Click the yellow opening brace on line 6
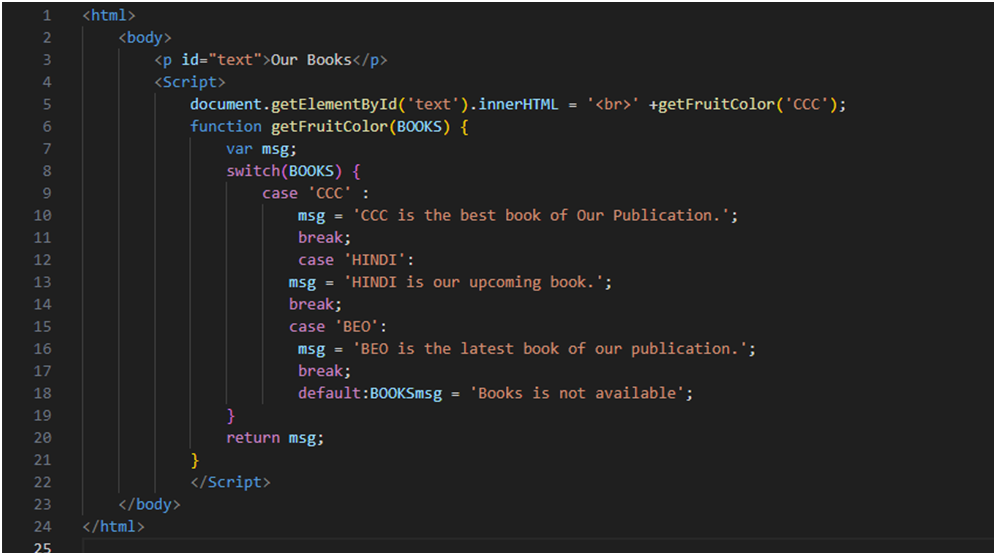 coord(464,126)
